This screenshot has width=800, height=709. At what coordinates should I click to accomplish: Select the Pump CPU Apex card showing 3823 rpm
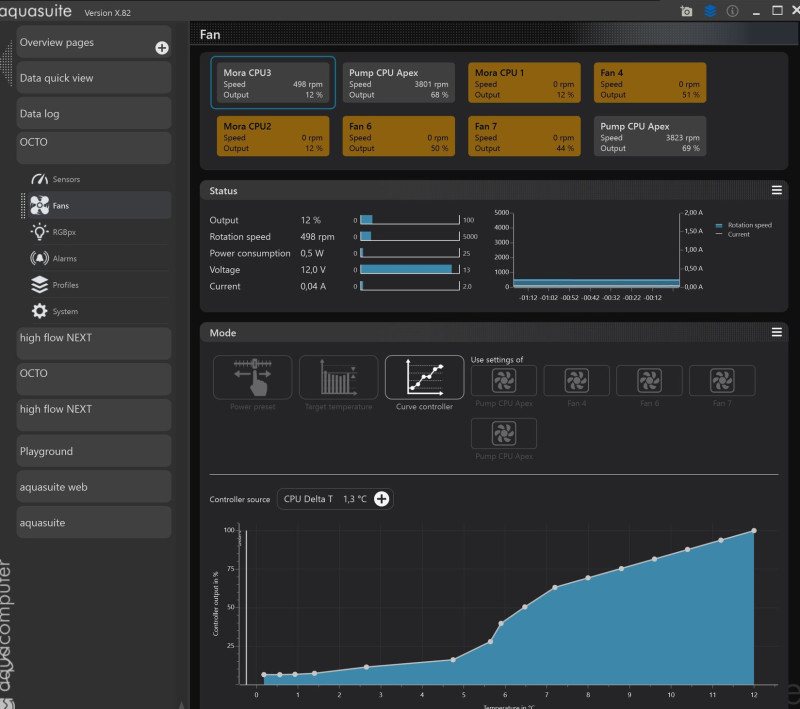[x=650, y=136]
